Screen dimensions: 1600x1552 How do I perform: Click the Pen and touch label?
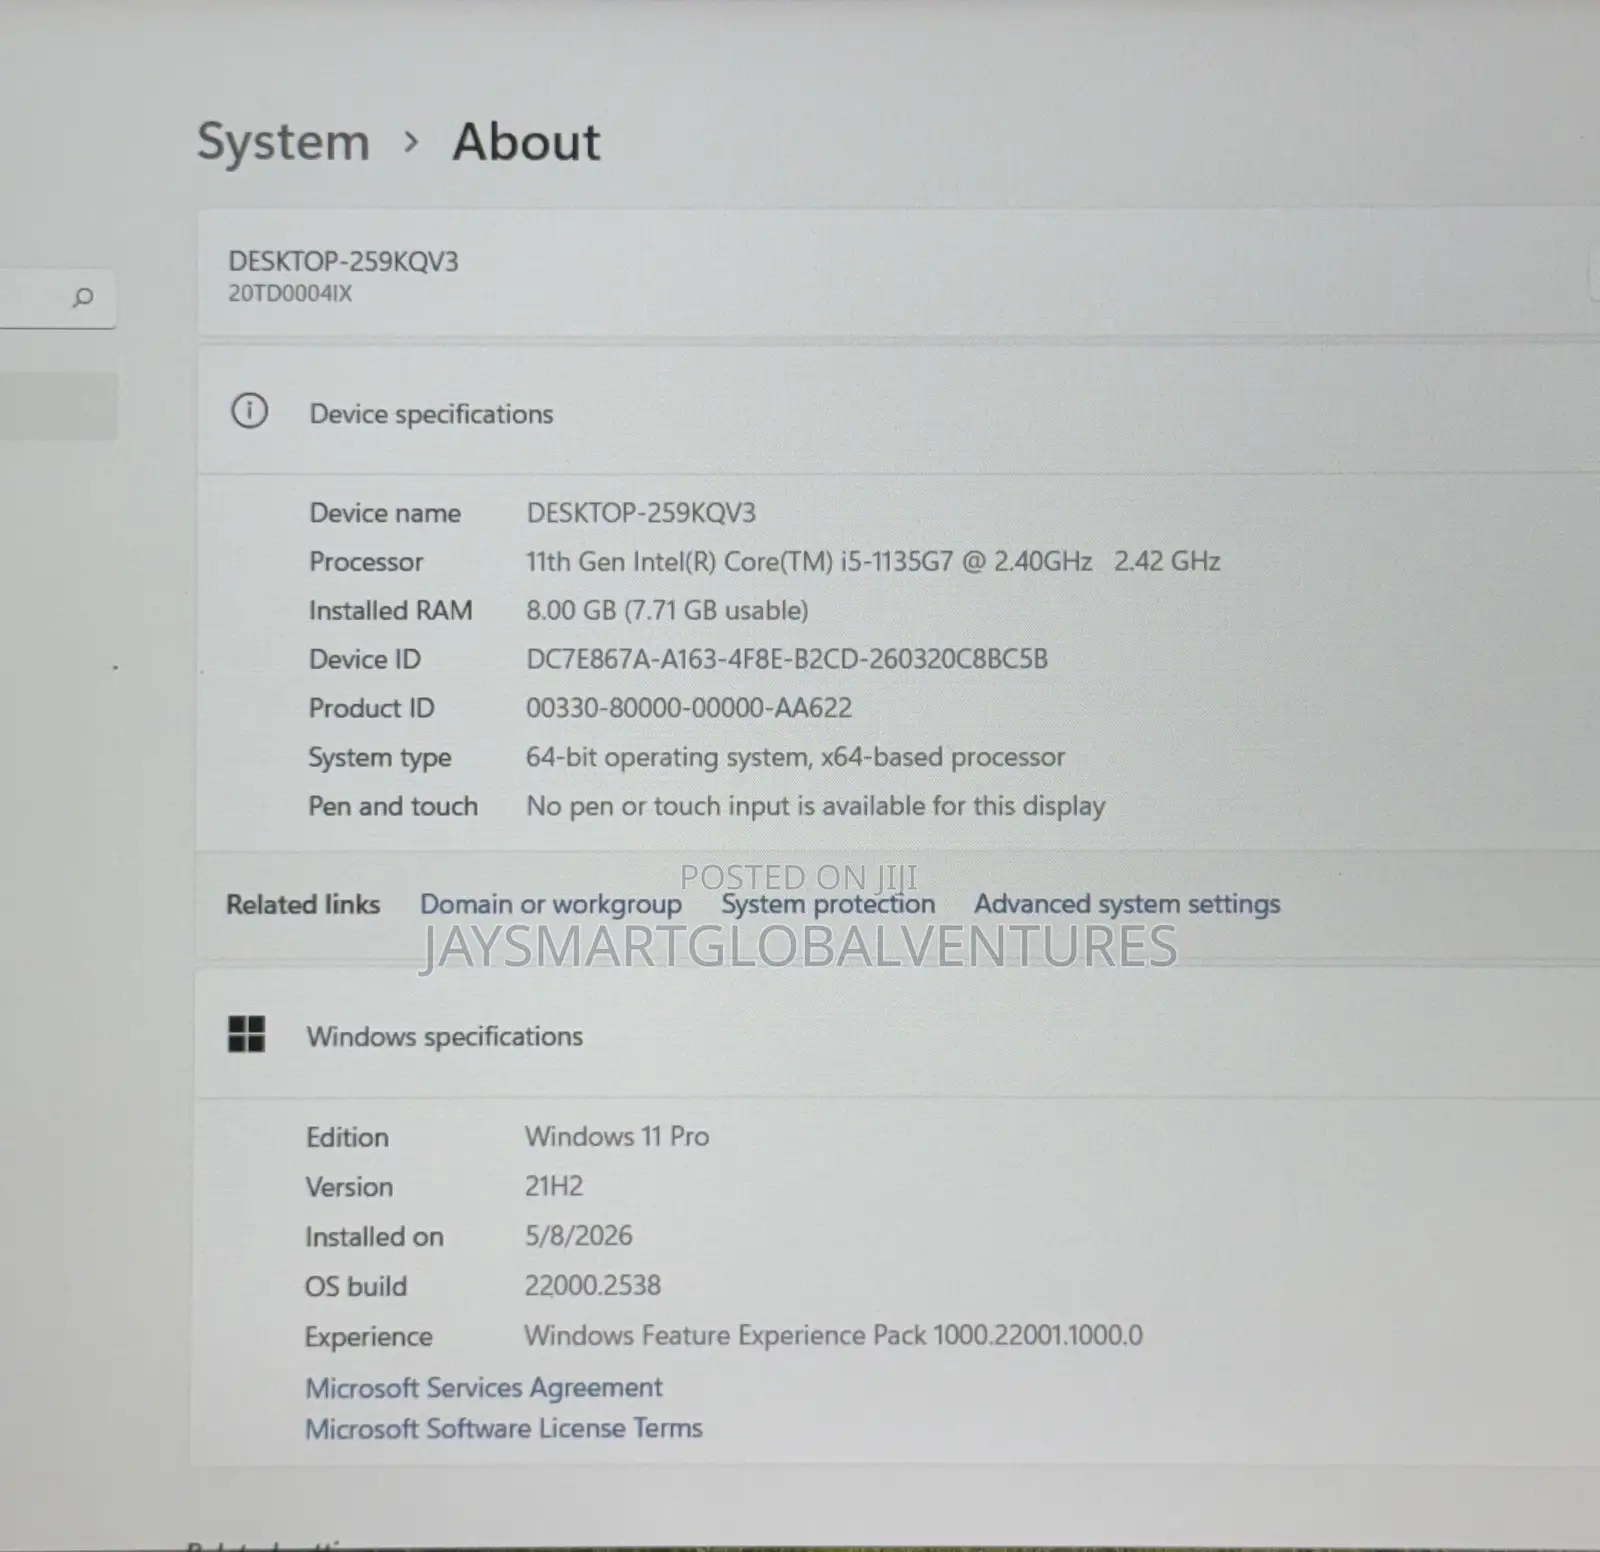pos(393,806)
